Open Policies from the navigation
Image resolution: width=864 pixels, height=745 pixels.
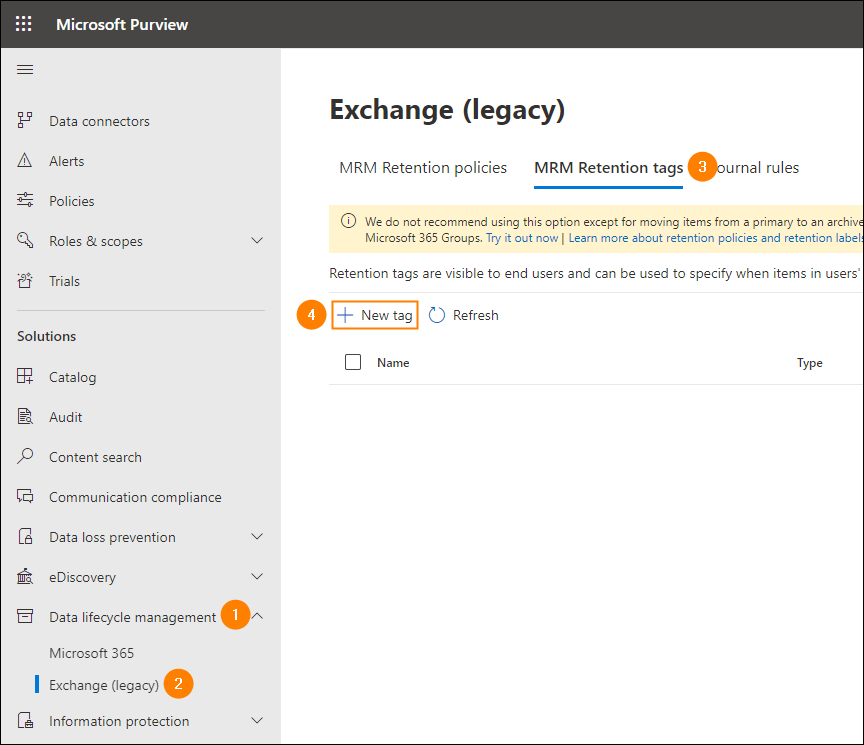[72, 201]
